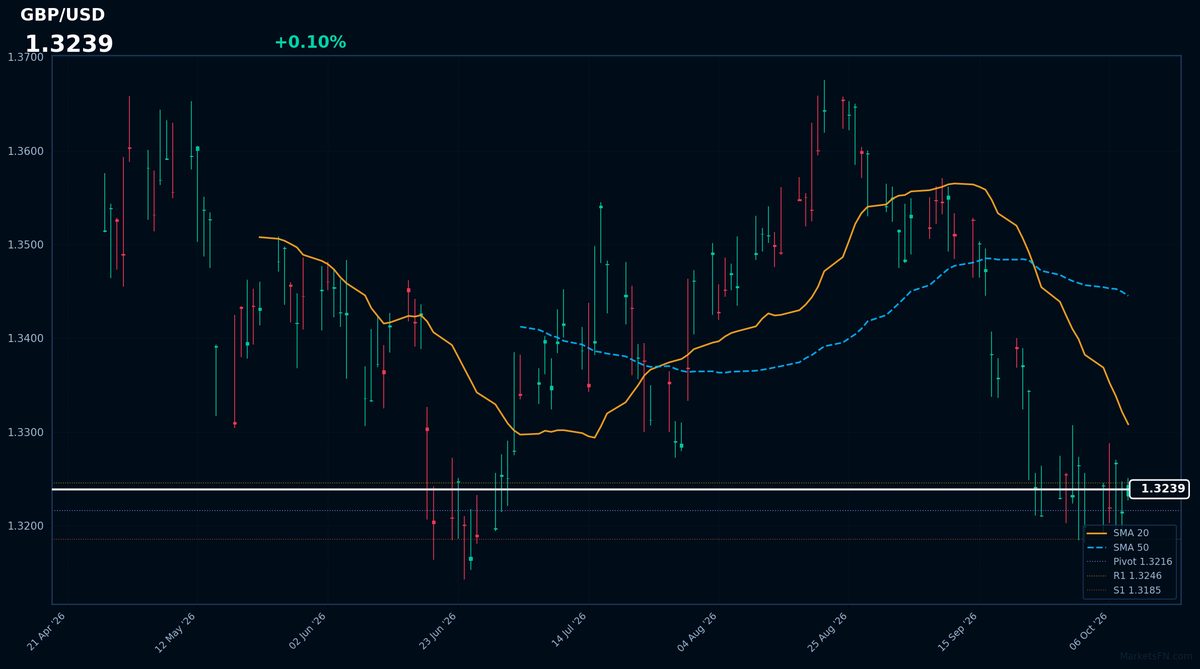Image resolution: width=1200 pixels, height=669 pixels.
Task: Click the 15 Sep '26 date label
Action: coord(957,632)
